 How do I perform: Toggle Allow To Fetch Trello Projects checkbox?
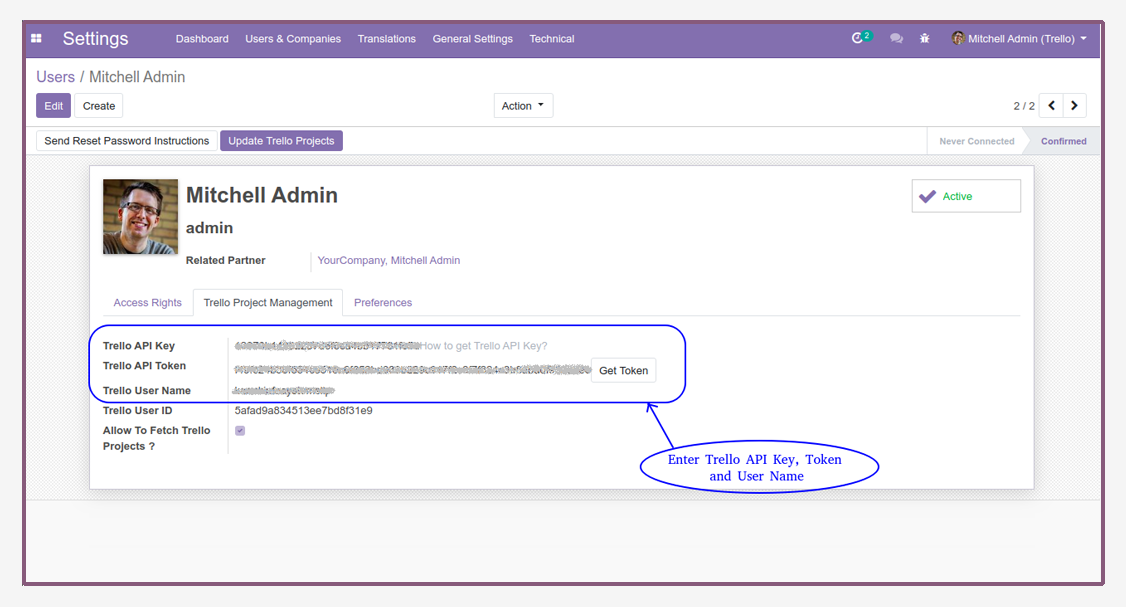click(x=240, y=431)
